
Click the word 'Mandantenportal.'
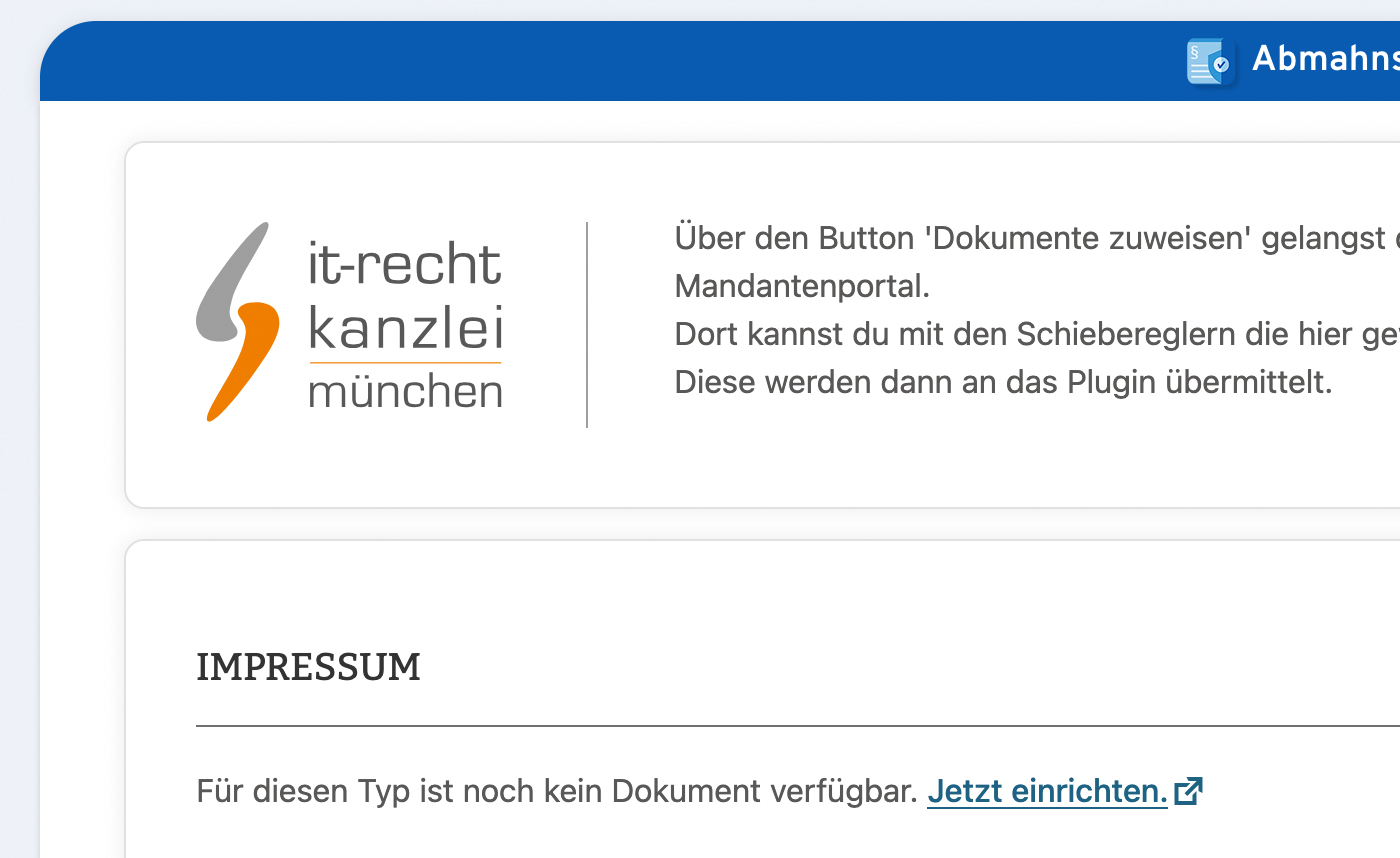coord(802,287)
